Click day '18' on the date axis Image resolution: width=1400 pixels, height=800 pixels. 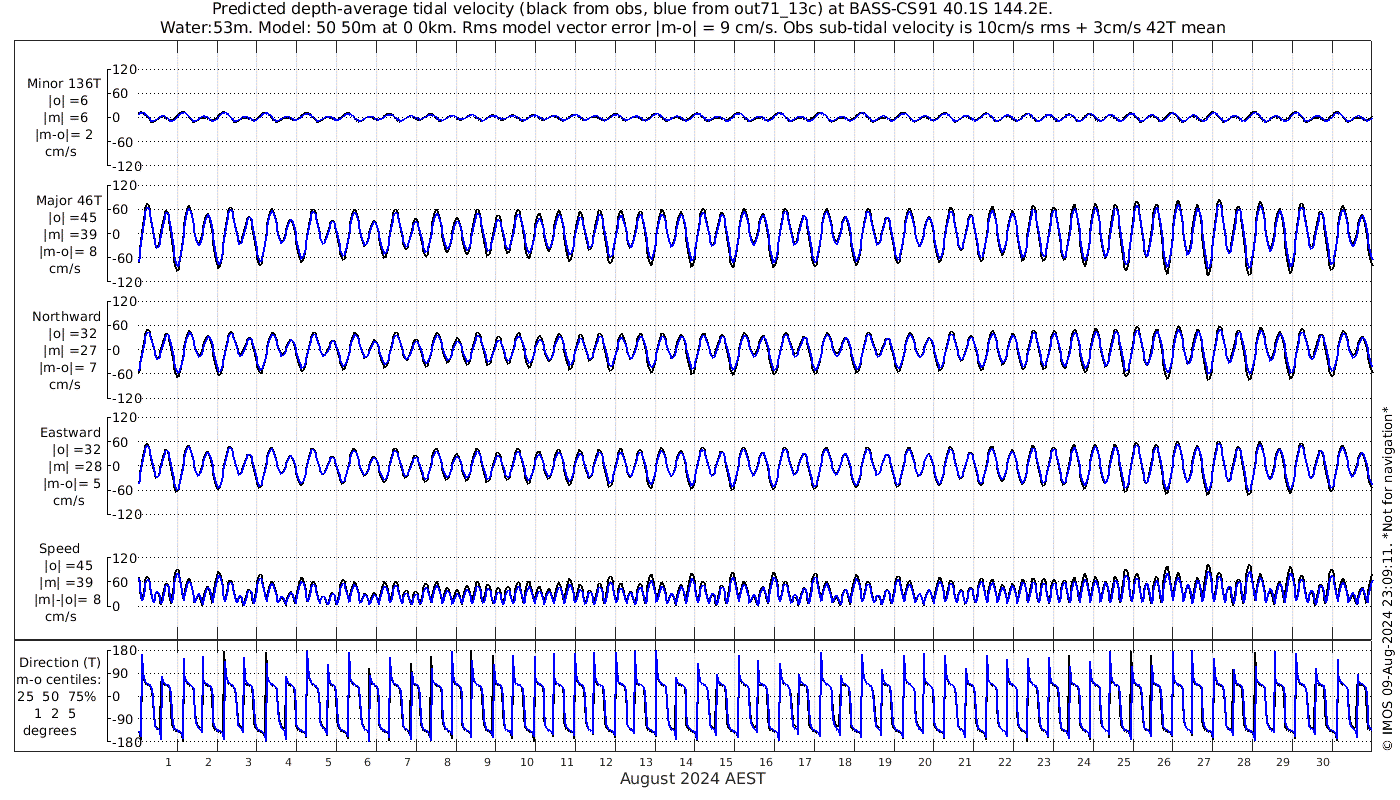tap(845, 763)
